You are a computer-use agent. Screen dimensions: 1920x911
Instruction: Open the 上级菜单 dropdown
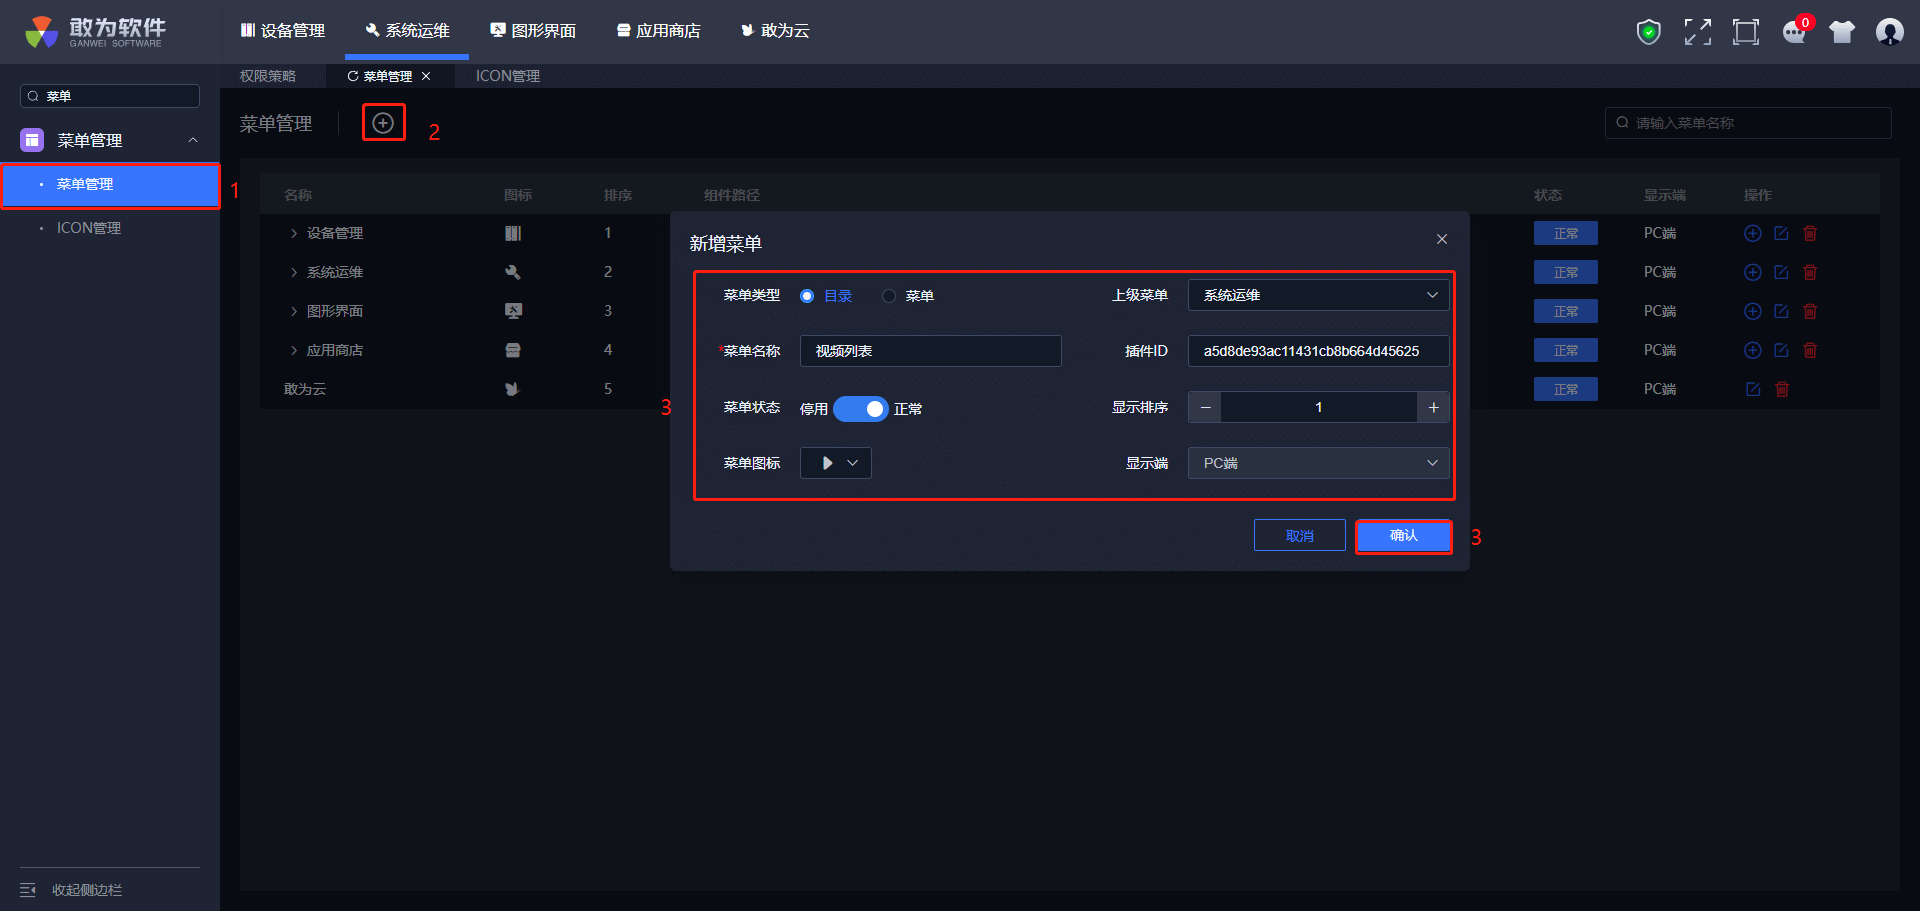[1317, 295]
